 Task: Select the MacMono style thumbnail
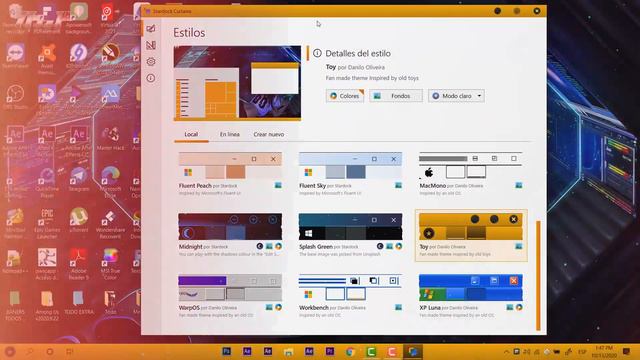coord(471,165)
